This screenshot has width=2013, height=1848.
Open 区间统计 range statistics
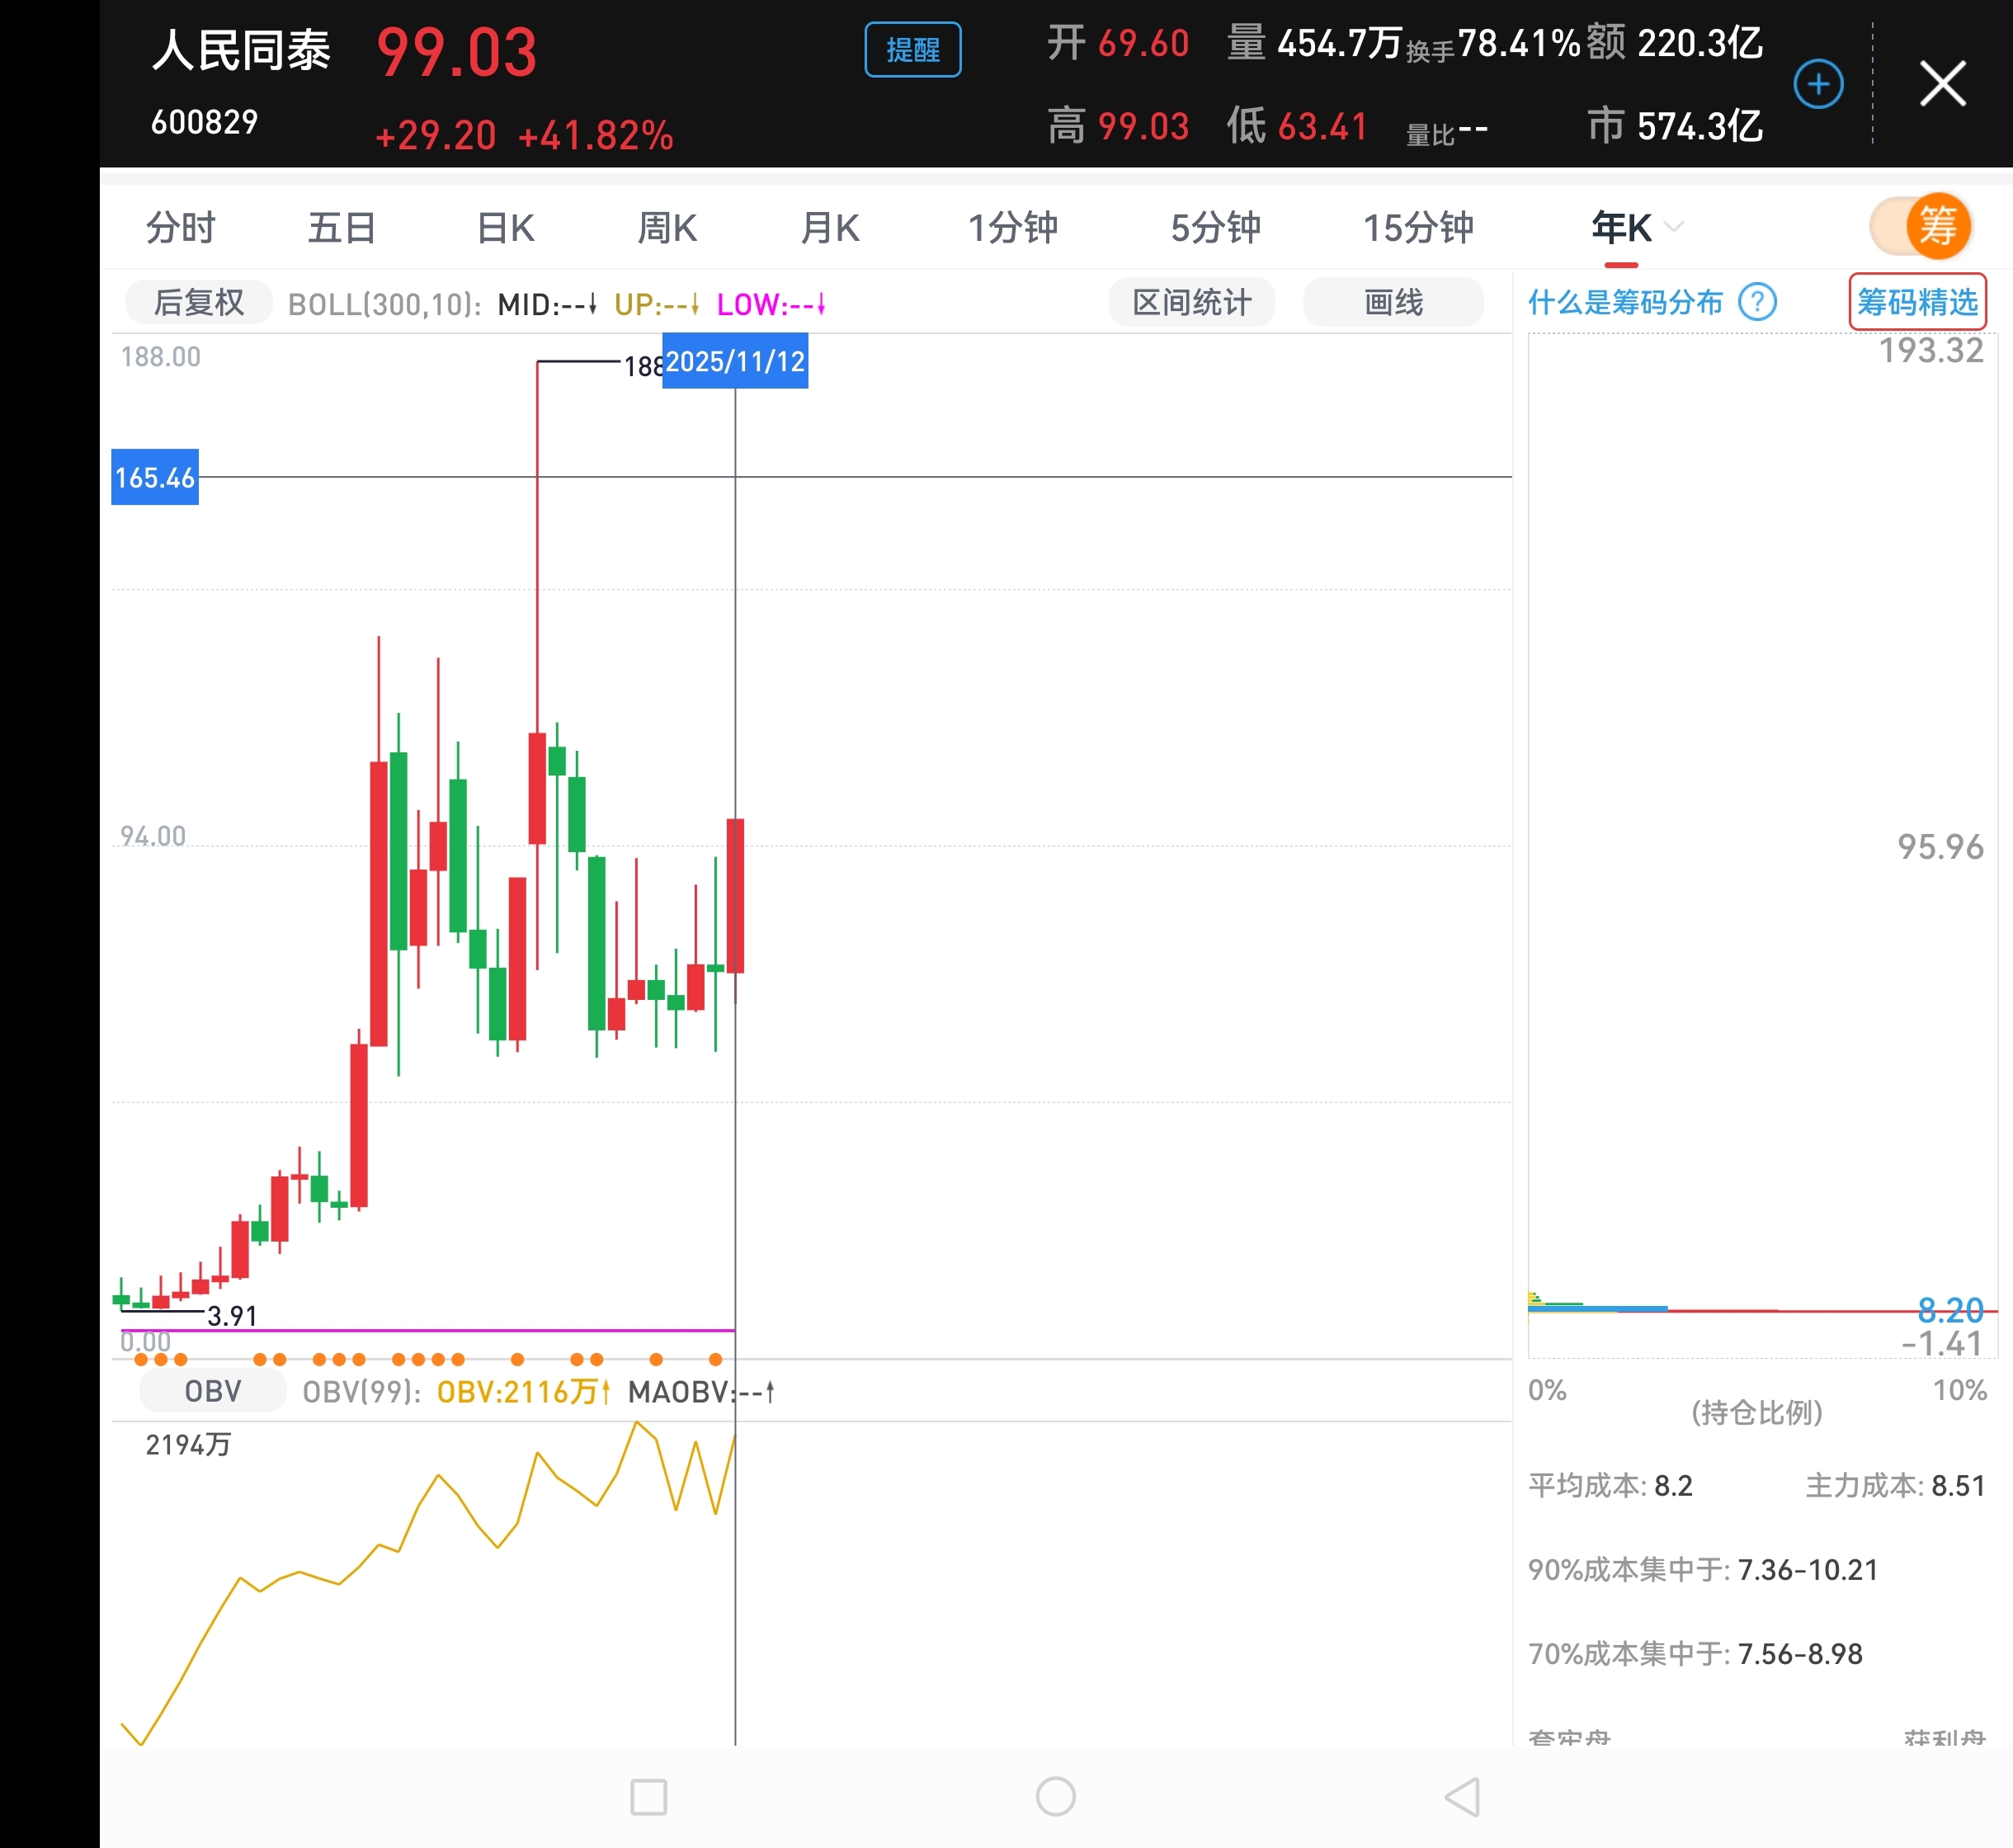coord(1191,302)
